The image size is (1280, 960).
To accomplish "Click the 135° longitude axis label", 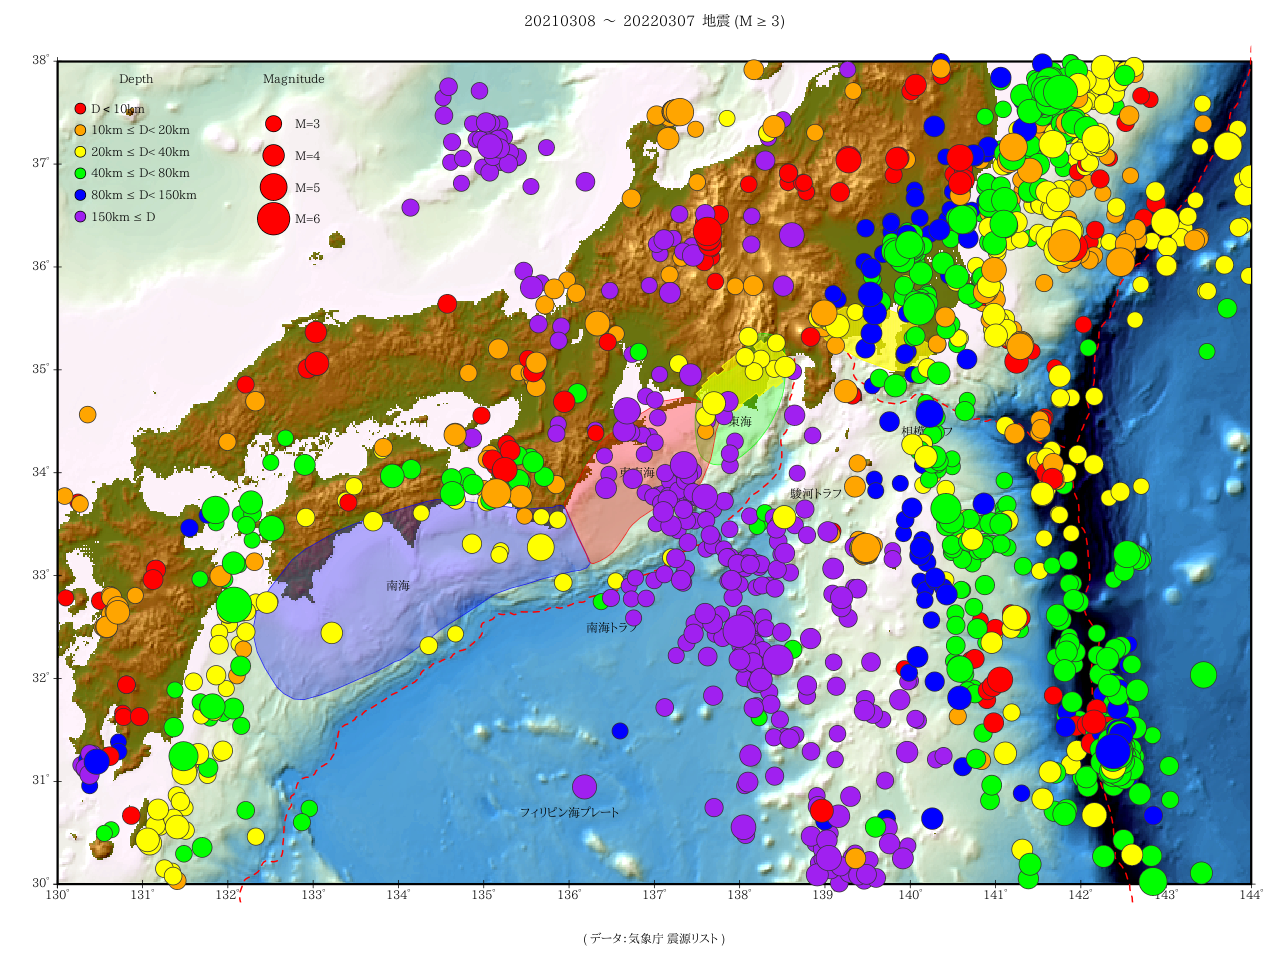I will click(x=484, y=896).
